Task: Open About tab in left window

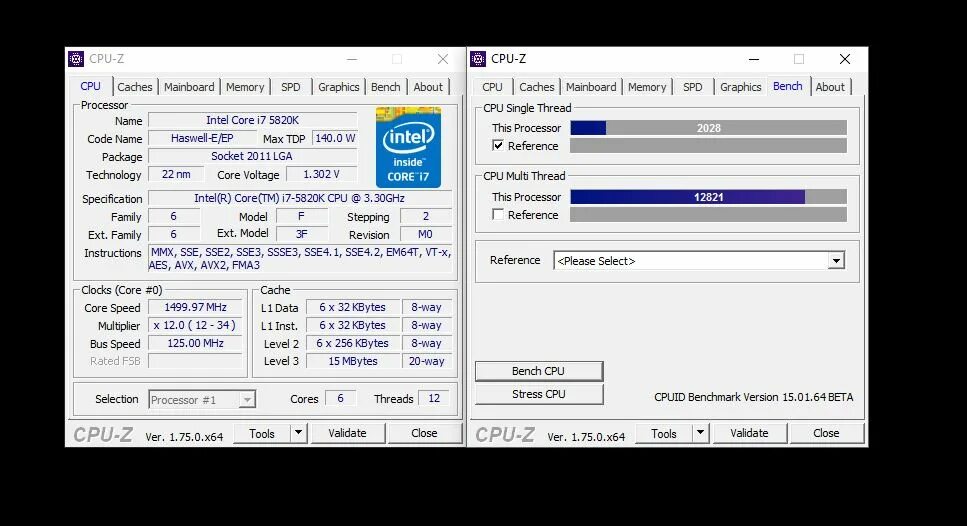Action: coord(428,87)
